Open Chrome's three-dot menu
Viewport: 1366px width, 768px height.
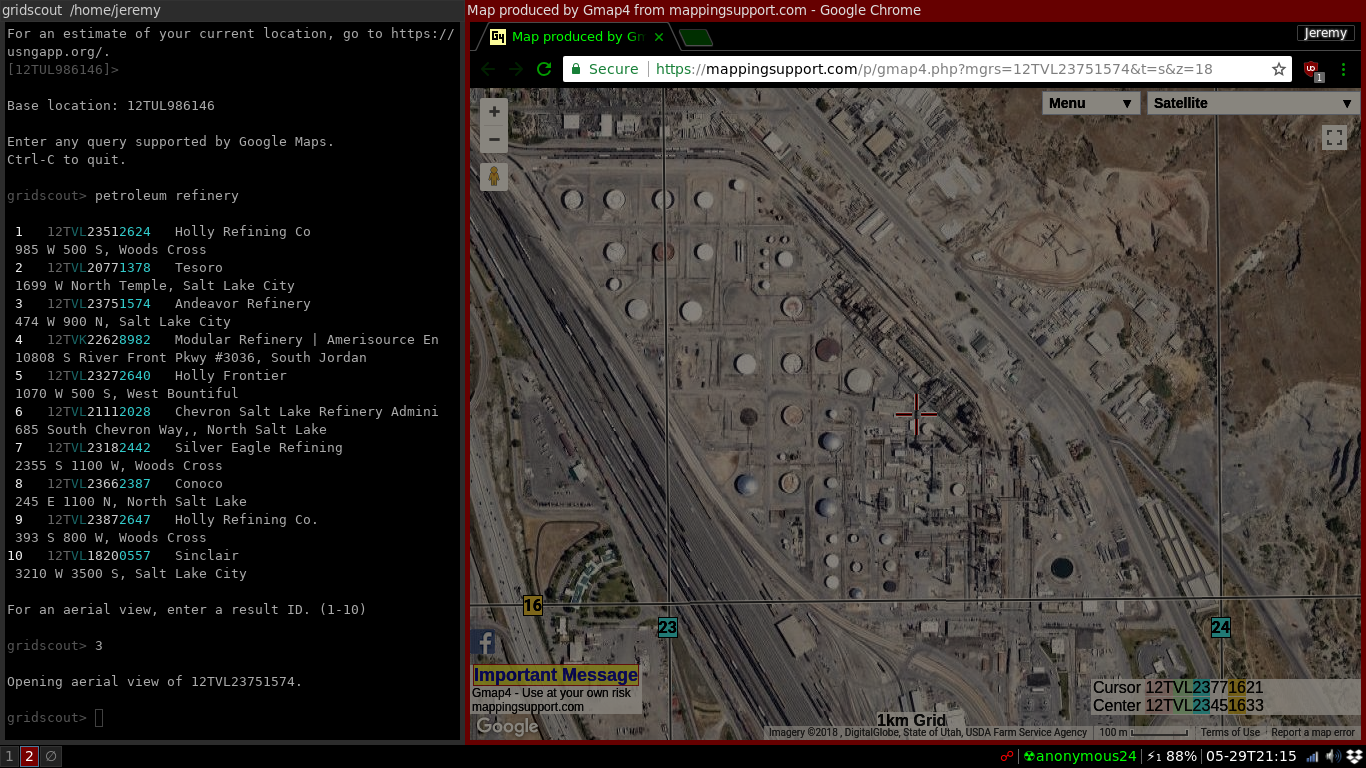coord(1343,69)
